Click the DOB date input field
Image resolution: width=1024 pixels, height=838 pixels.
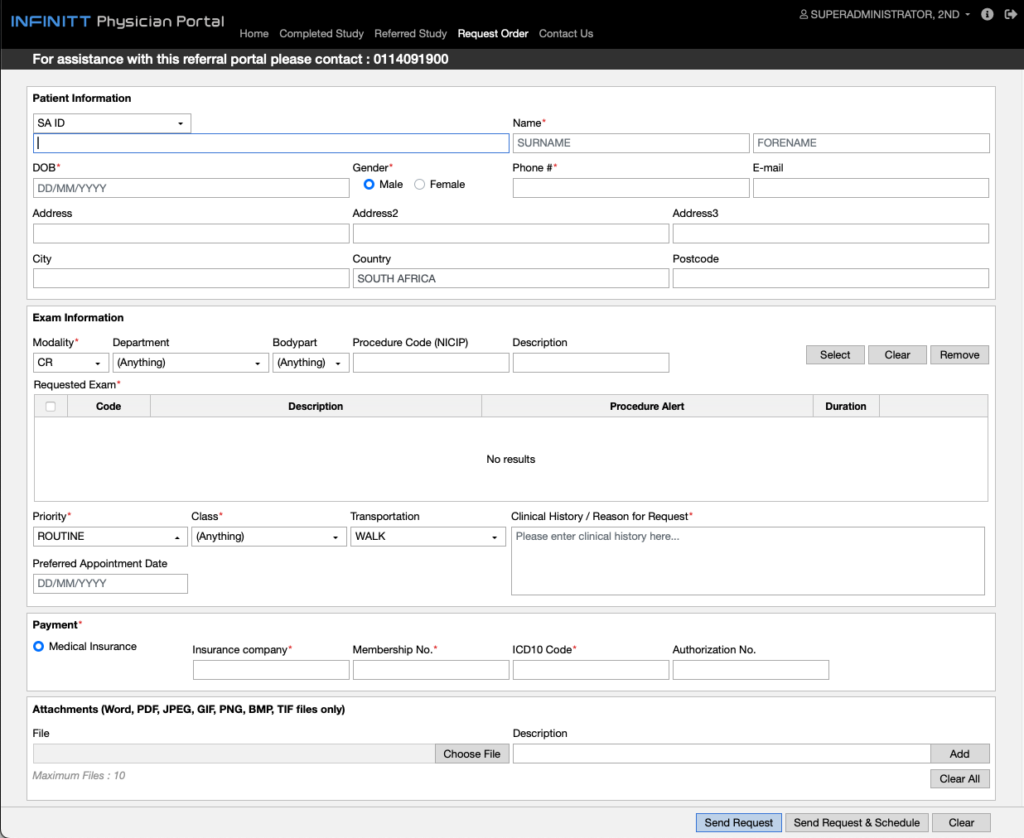tap(191, 188)
